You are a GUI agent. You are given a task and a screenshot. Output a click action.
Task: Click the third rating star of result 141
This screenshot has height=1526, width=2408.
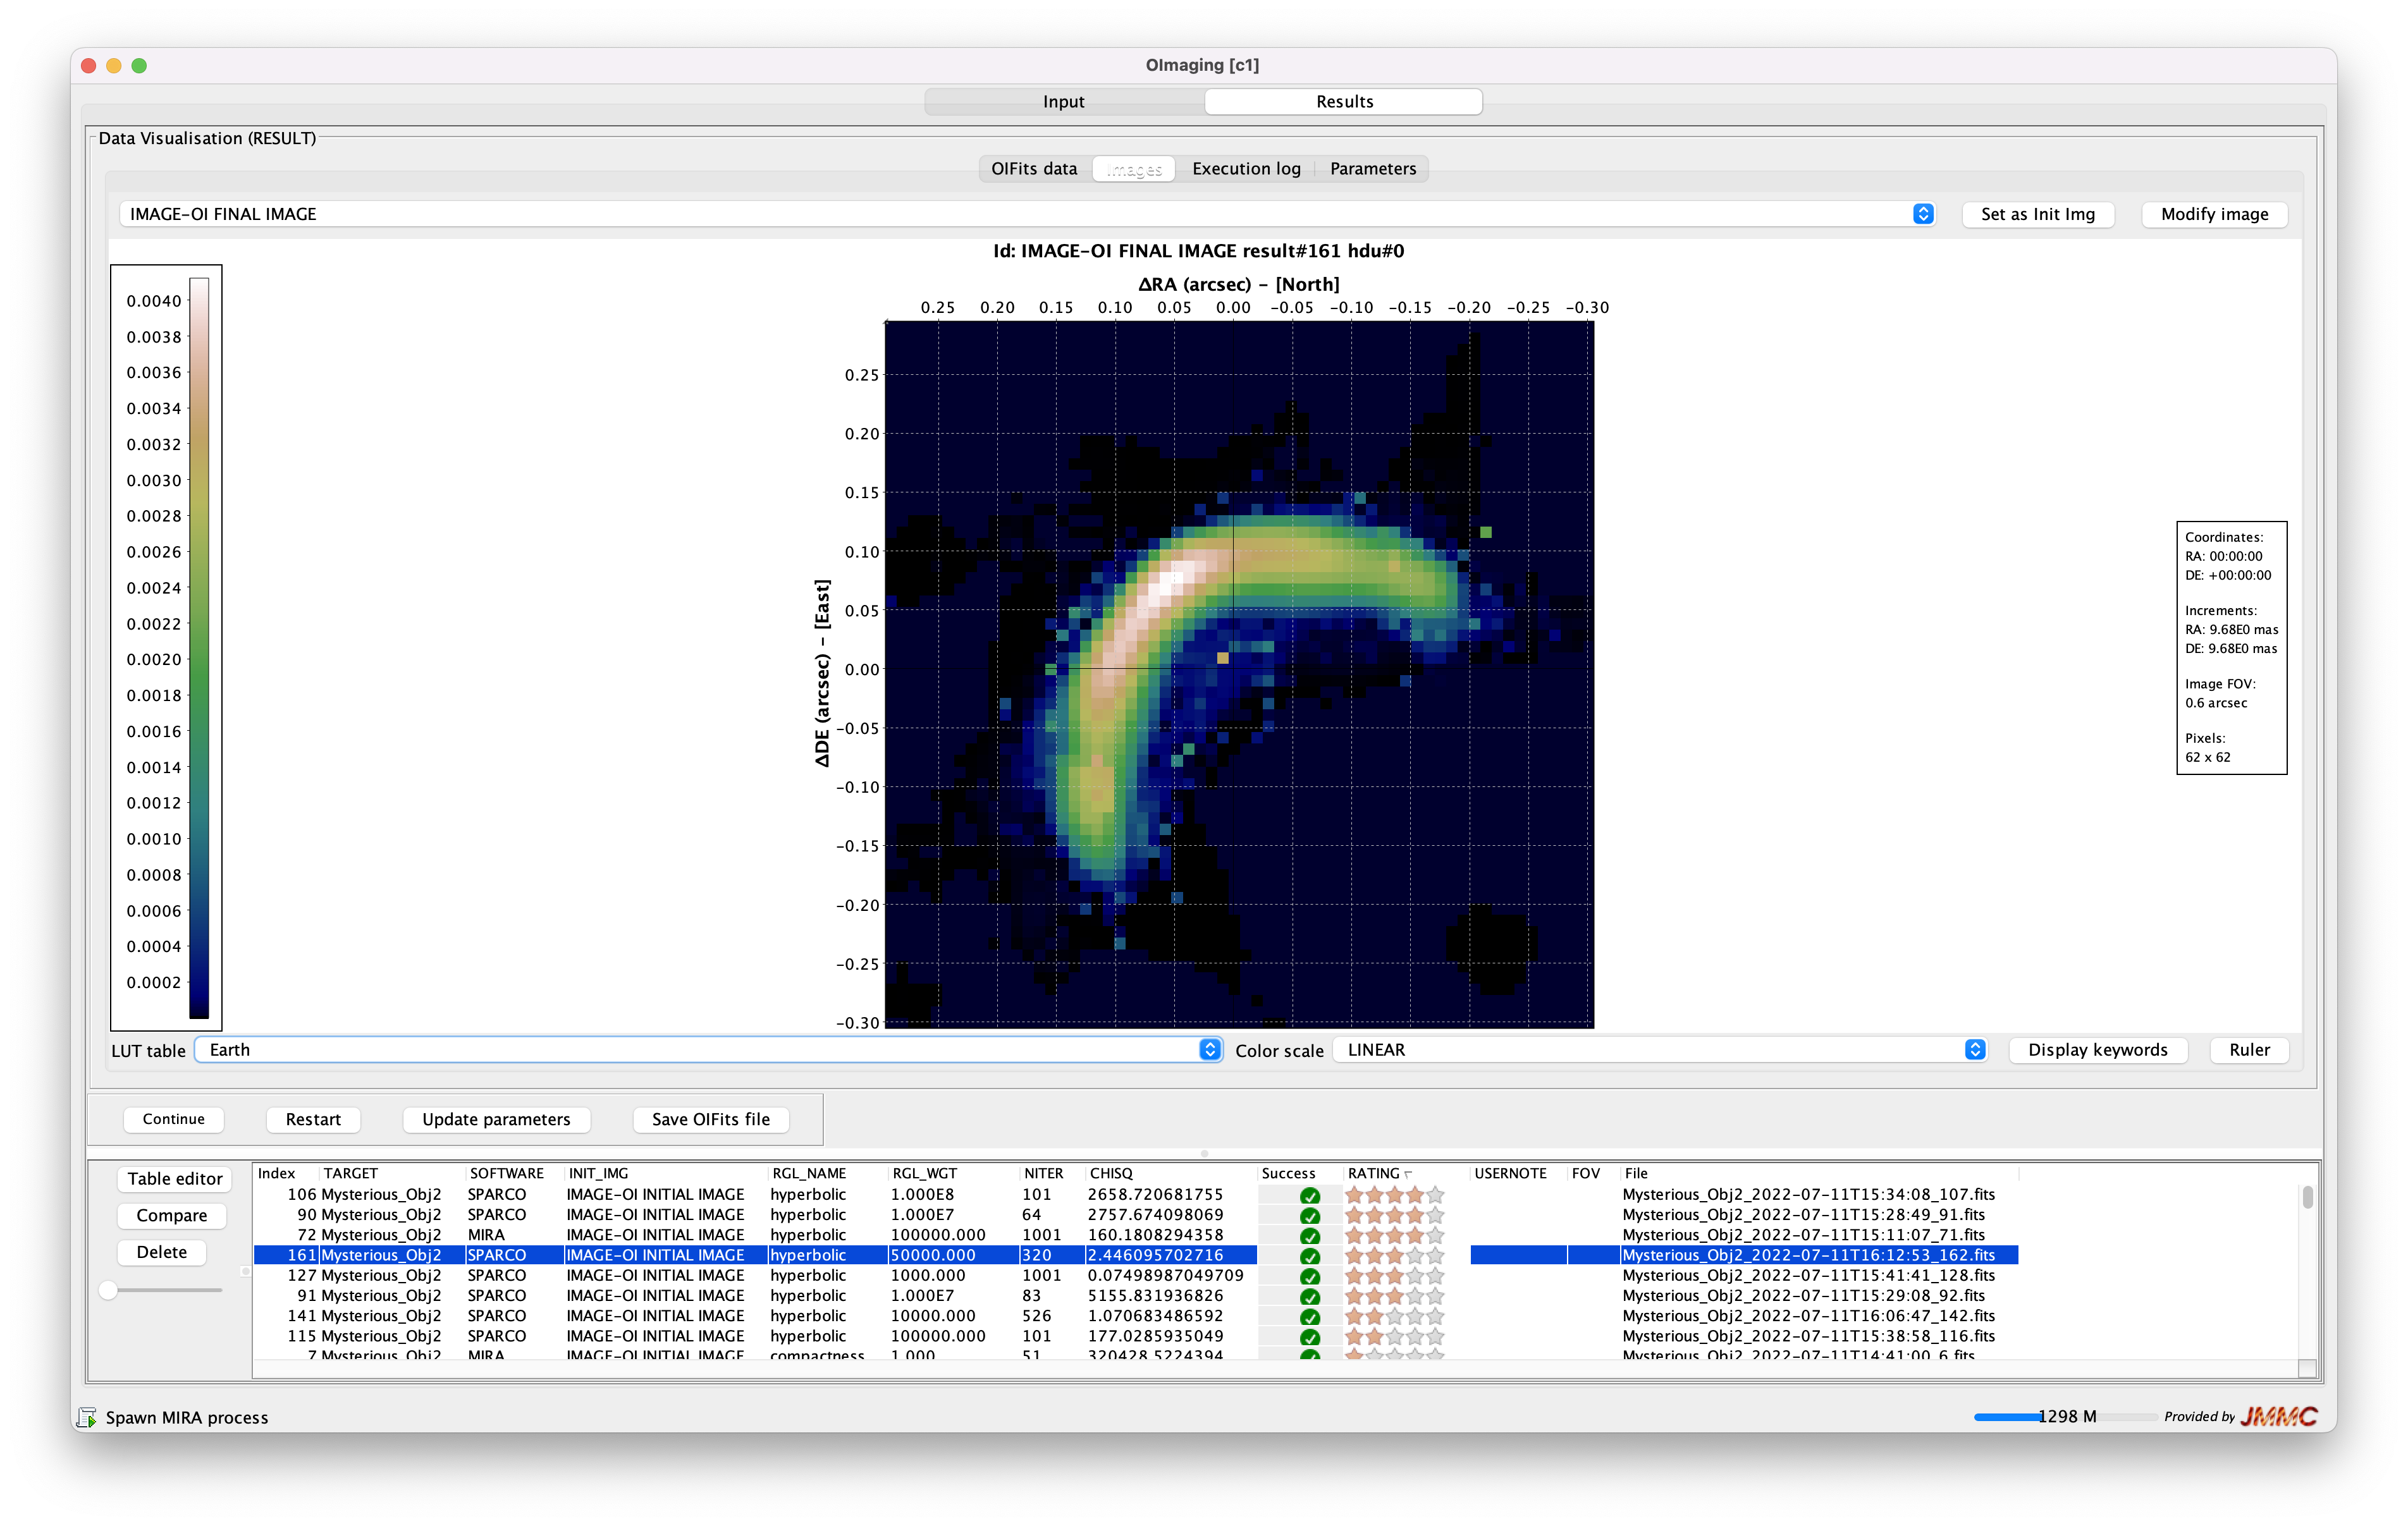1395,1316
